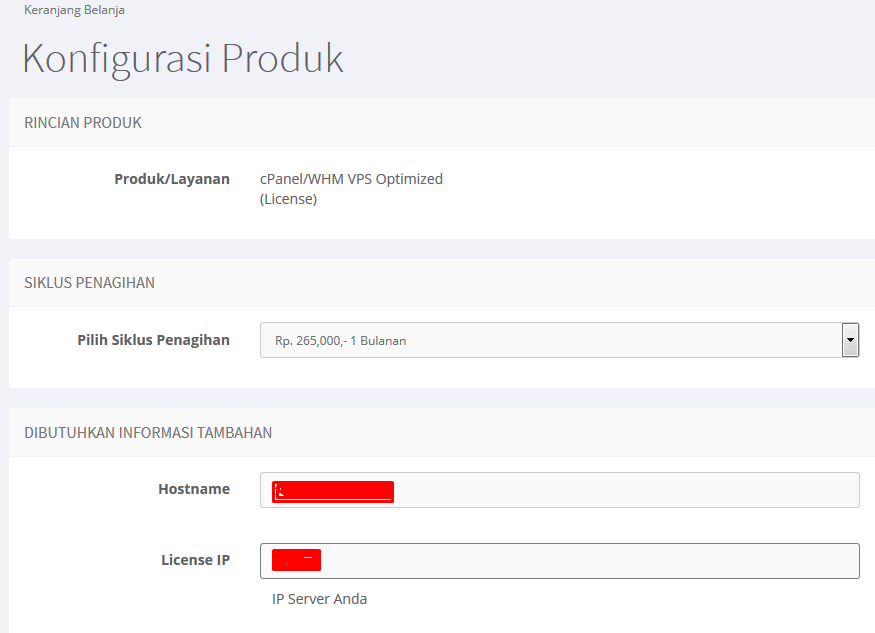Viewport: 875px width, 633px height.
Task: Open the billing cycle combo box
Action: click(550, 340)
